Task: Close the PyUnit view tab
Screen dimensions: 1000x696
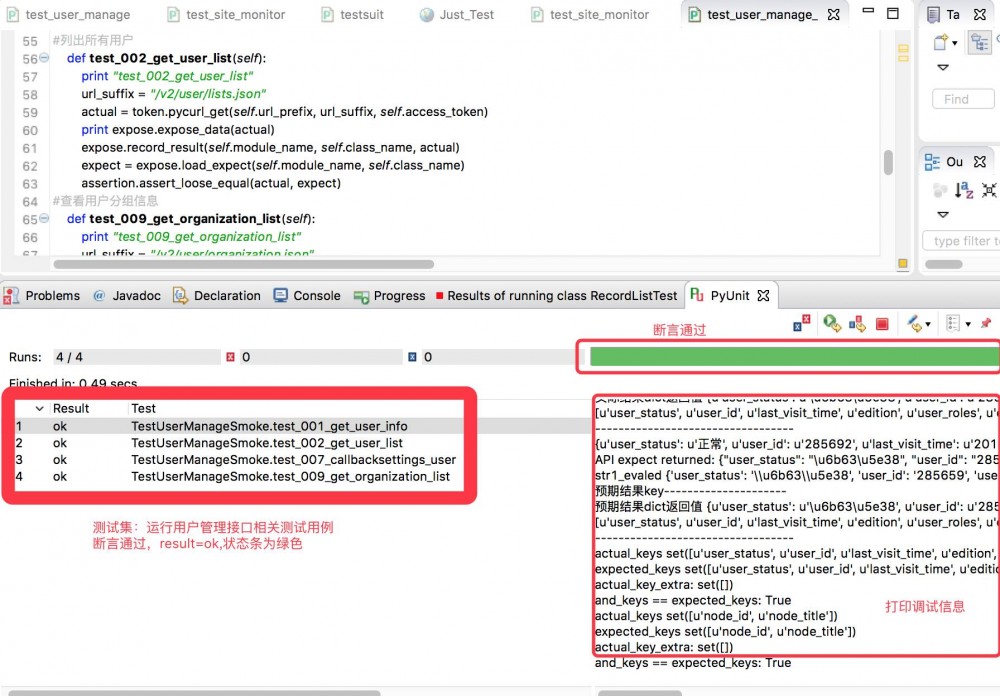Action: (x=763, y=295)
